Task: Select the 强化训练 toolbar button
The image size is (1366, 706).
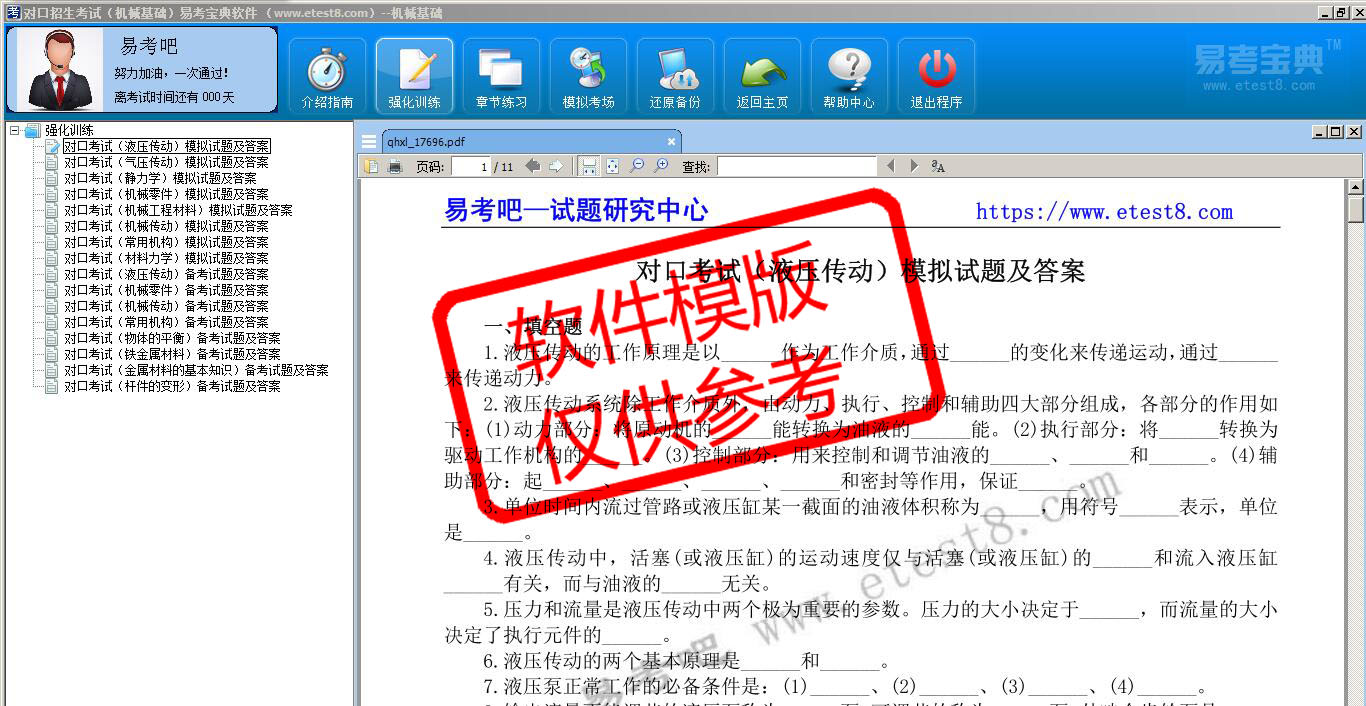Action: pyautogui.click(x=414, y=76)
